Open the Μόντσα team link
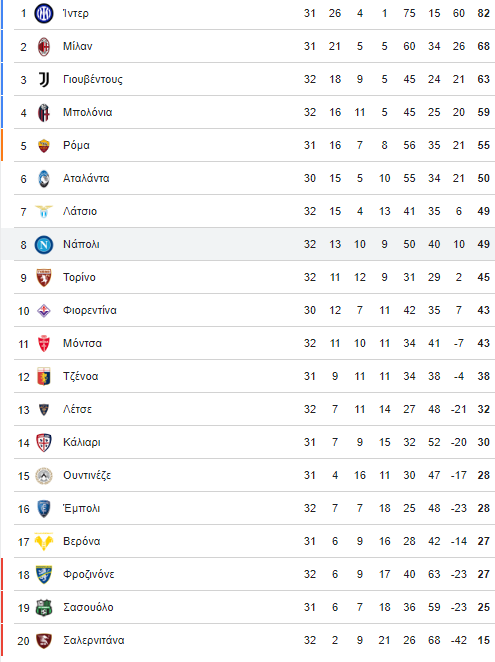The height and width of the screenshot is (662, 495). (x=82, y=343)
